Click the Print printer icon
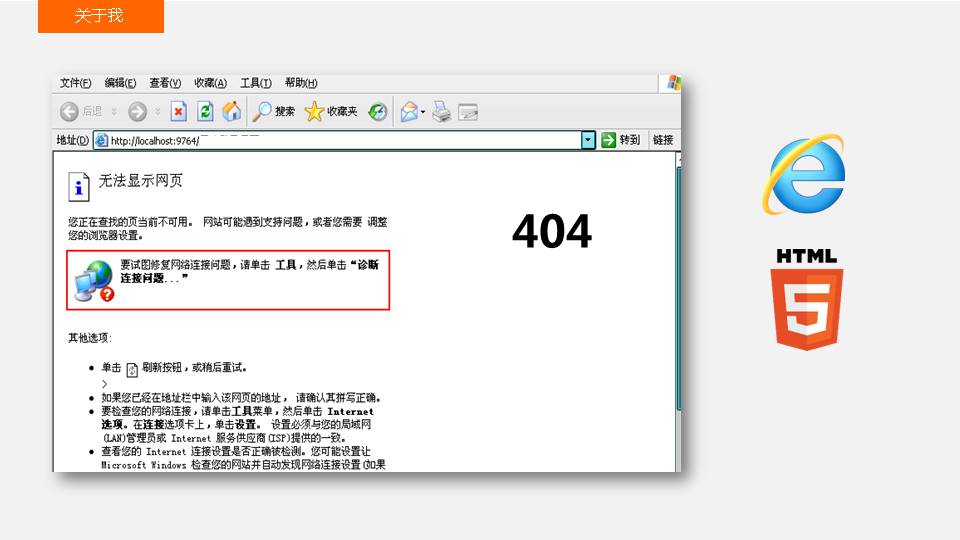This screenshot has height=540, width=960. tap(442, 112)
